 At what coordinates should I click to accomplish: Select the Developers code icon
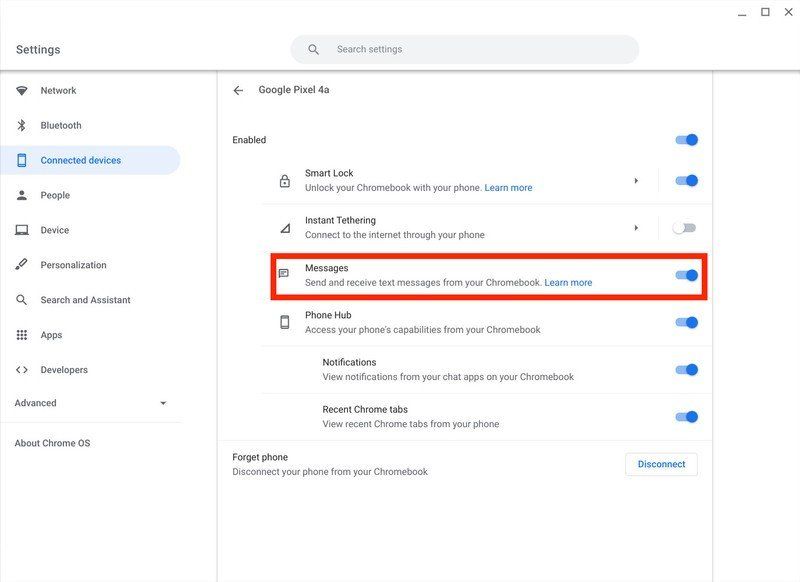[x=23, y=369]
